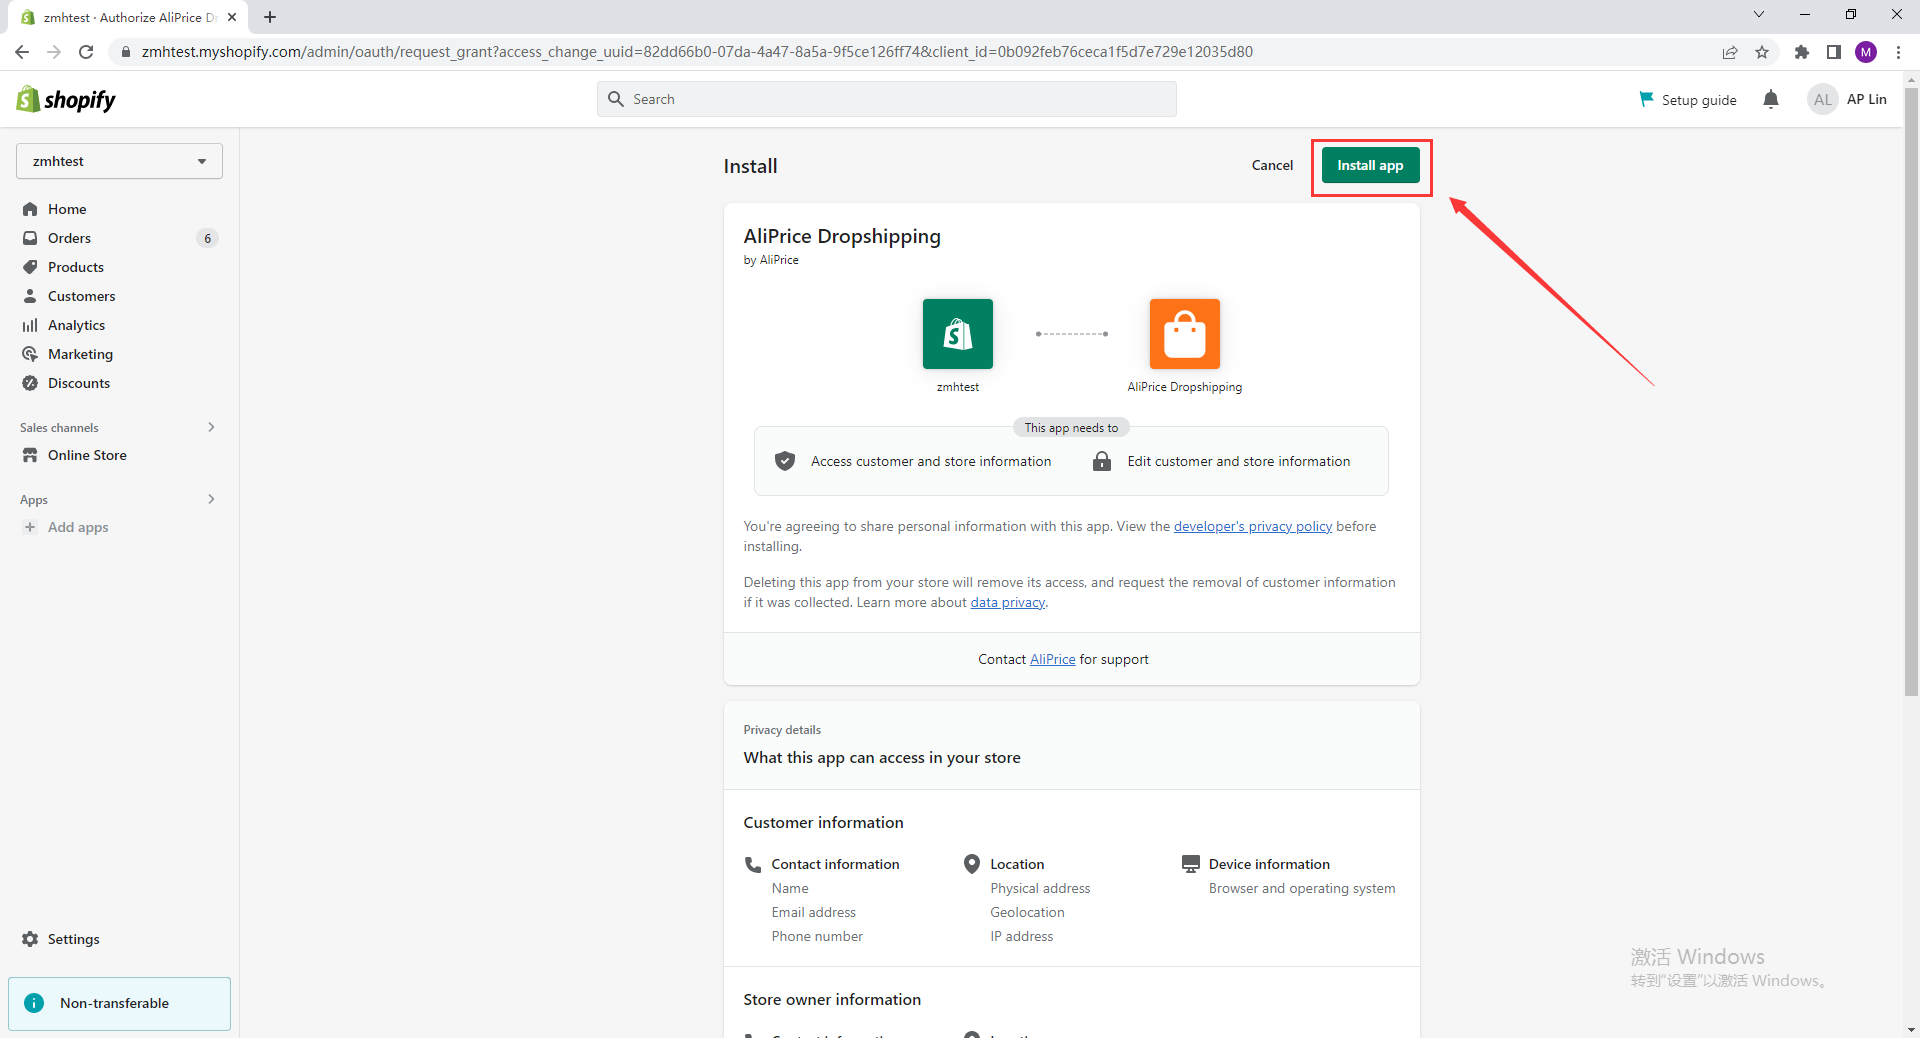Viewport: 1920px width, 1038px height.
Task: Click the Device information monitor icon
Action: coord(1190,864)
